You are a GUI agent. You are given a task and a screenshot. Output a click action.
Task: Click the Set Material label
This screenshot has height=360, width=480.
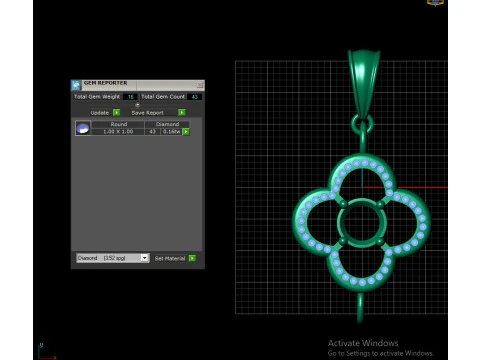pos(170,258)
